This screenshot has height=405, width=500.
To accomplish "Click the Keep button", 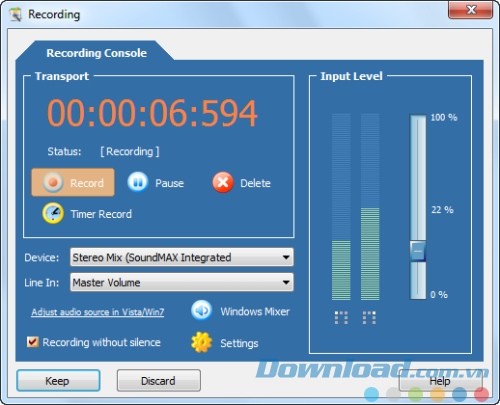I will coord(58,380).
